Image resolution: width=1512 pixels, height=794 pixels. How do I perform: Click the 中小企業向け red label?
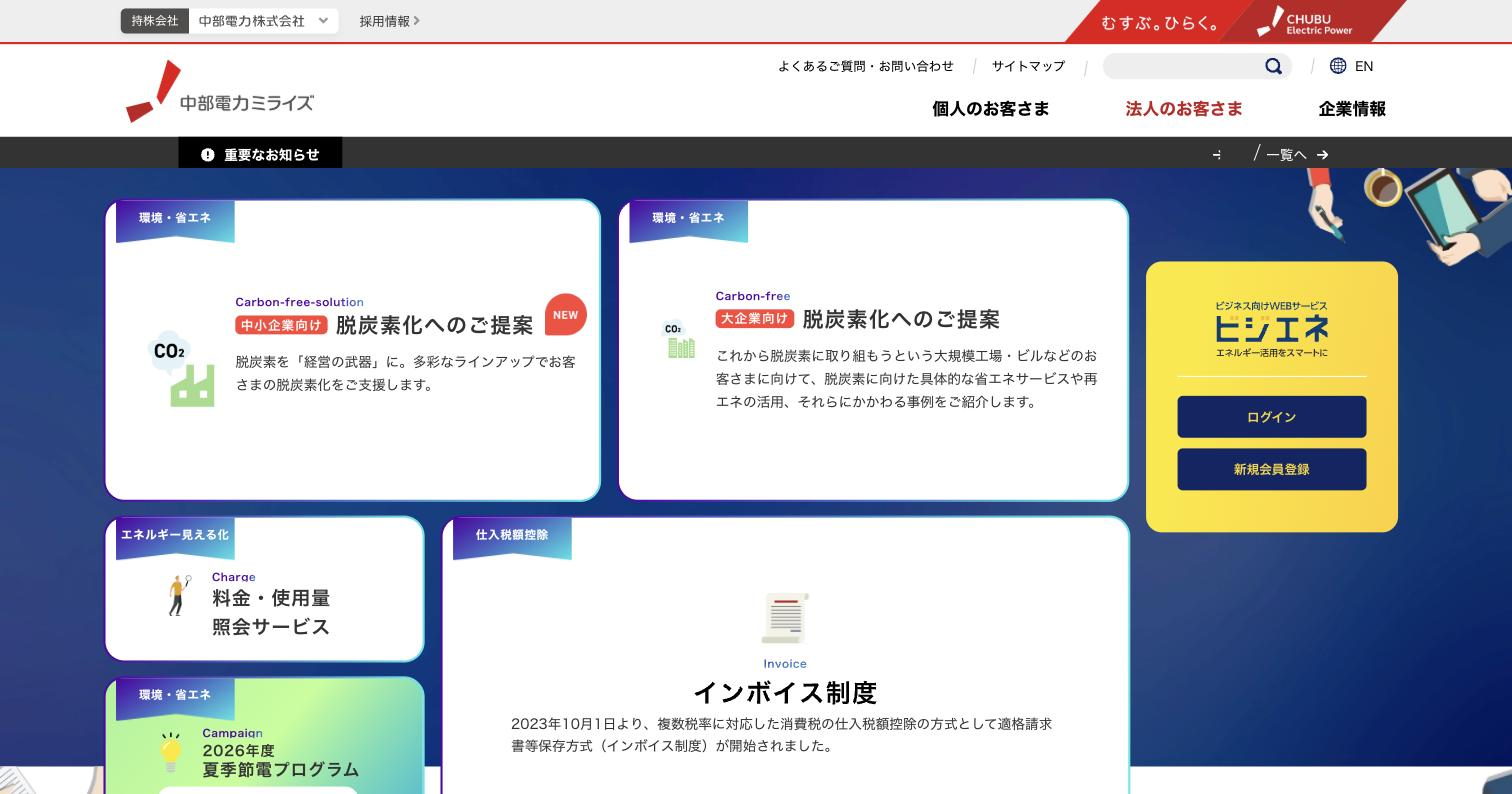click(281, 325)
